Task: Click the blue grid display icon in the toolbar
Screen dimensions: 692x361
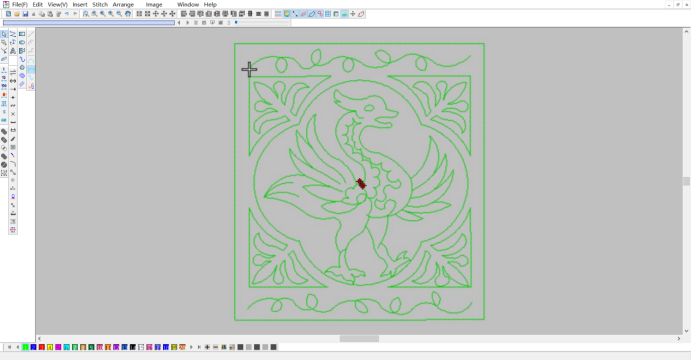Action: point(328,14)
